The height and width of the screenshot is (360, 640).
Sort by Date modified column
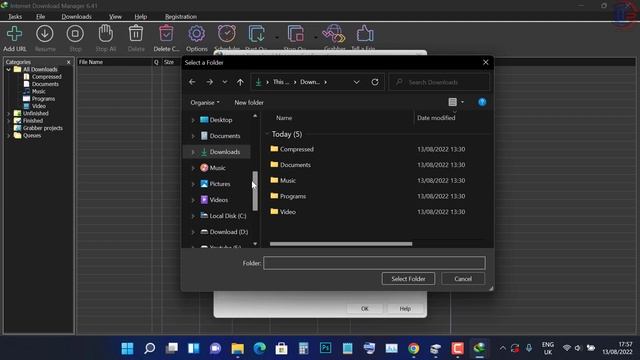click(436, 118)
